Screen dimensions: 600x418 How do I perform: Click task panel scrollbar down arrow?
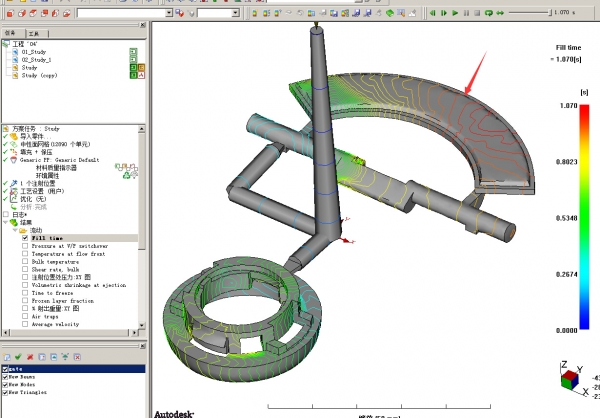(142, 325)
